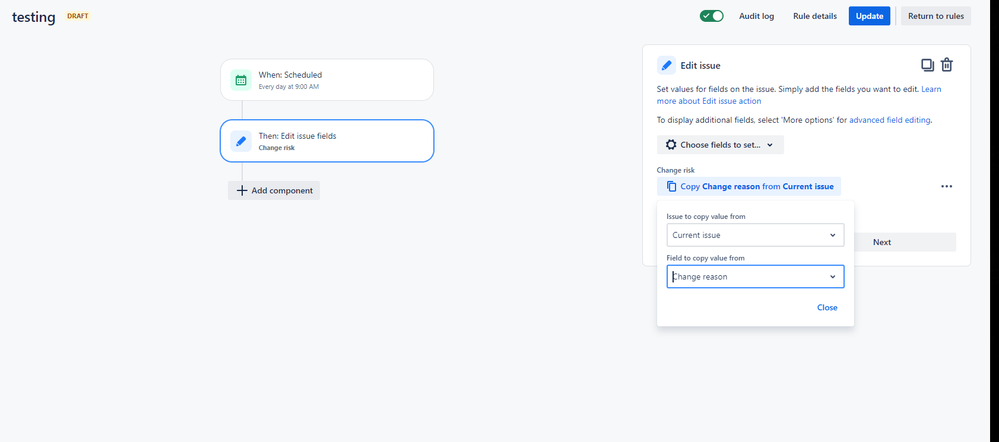Open the Audit log tab
999x442 pixels.
(756, 16)
